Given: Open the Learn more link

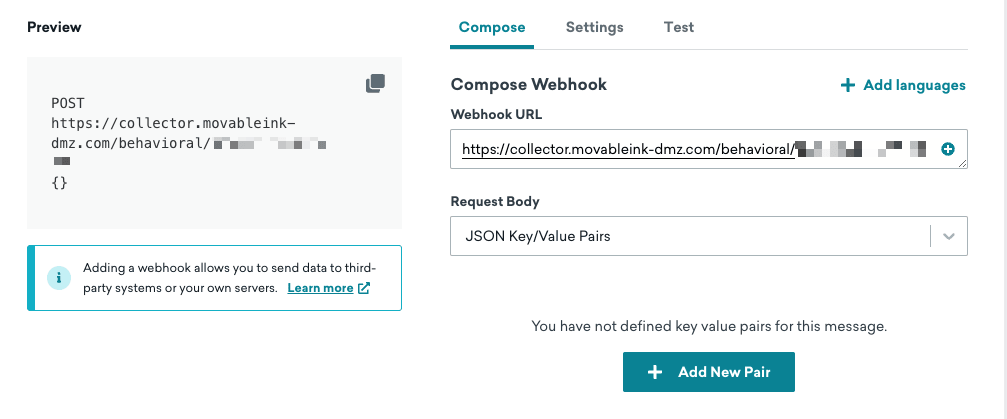Looking at the screenshot, I should 320,288.
